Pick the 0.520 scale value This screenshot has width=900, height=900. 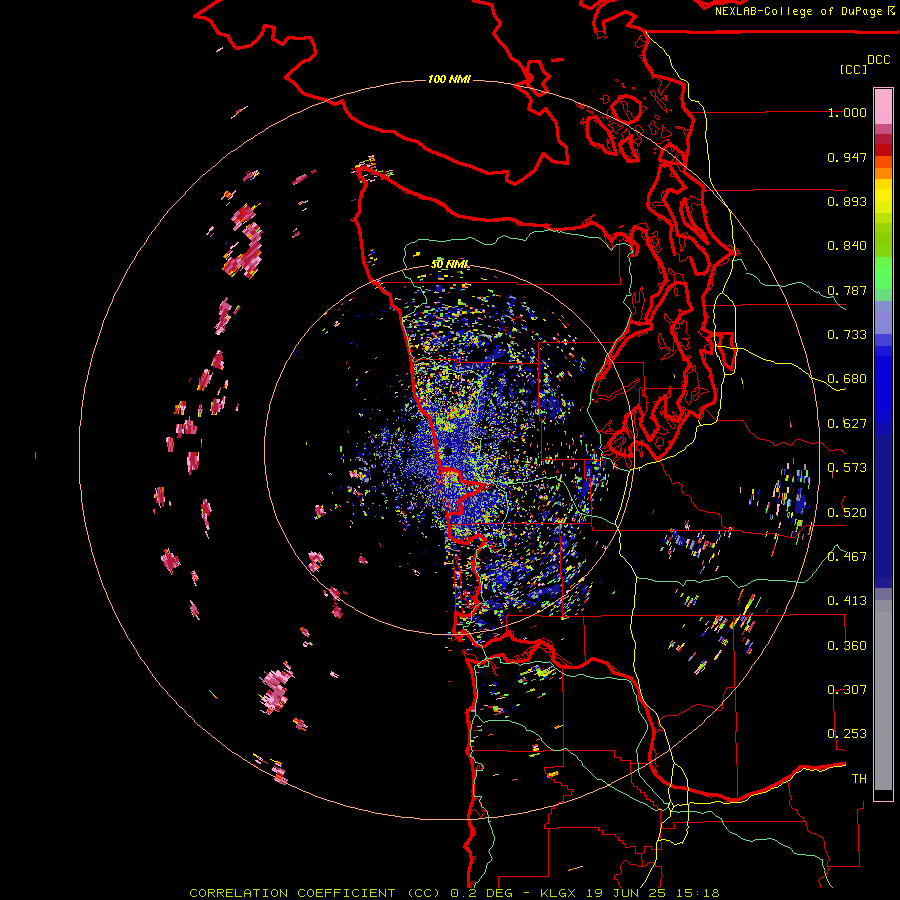pos(847,513)
